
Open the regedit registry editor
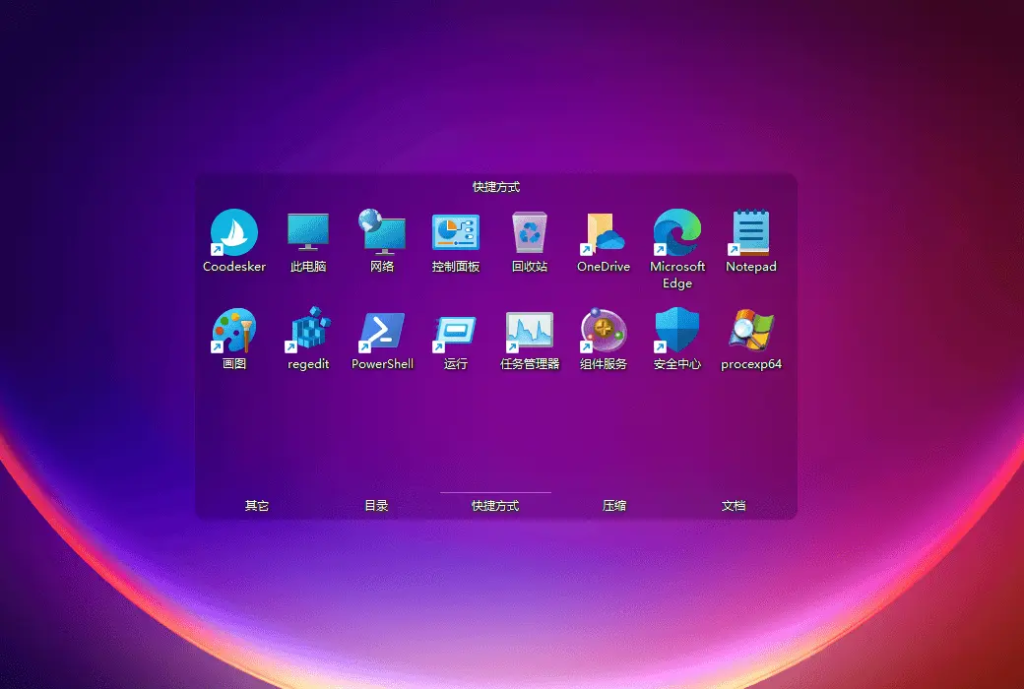pyautogui.click(x=308, y=330)
